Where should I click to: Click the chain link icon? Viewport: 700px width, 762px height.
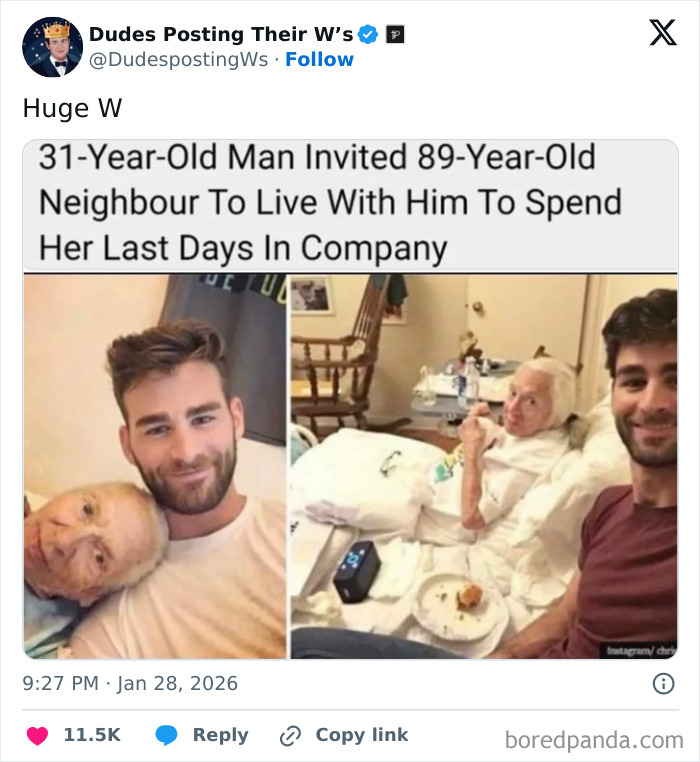[291, 736]
